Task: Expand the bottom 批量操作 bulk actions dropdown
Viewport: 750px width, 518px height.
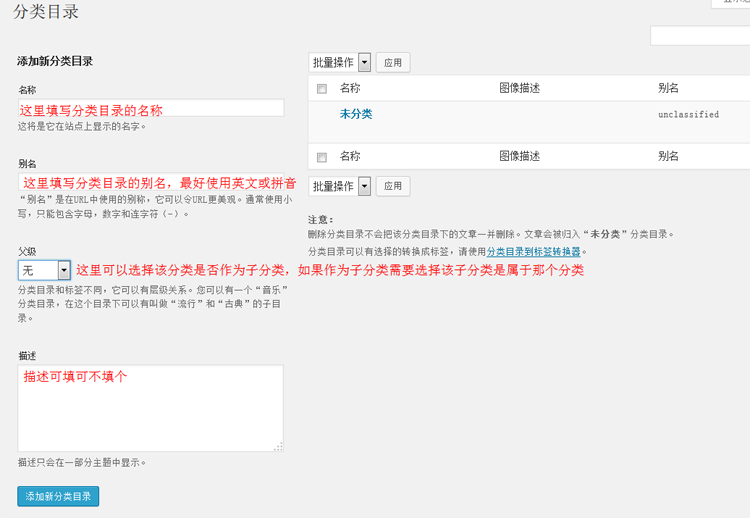Action: [x=340, y=186]
